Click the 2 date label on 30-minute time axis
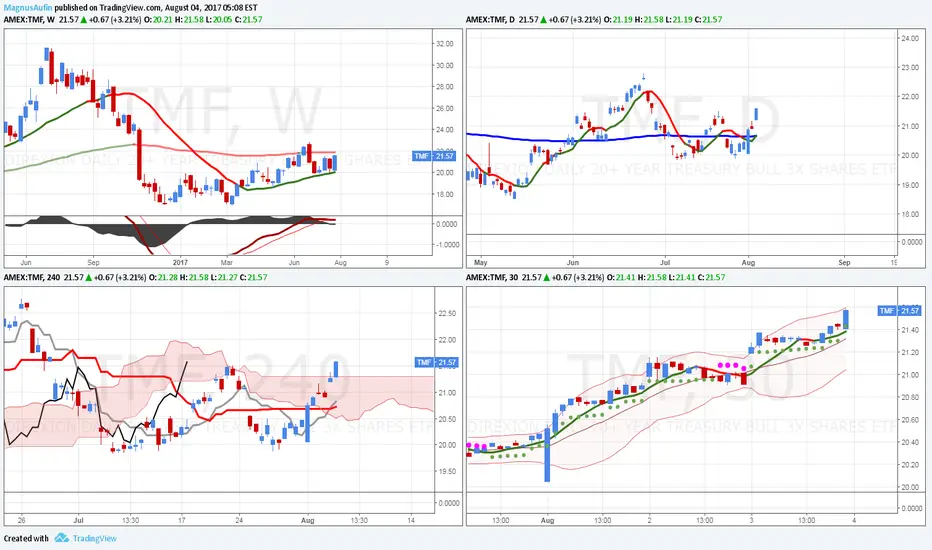 tap(649, 520)
